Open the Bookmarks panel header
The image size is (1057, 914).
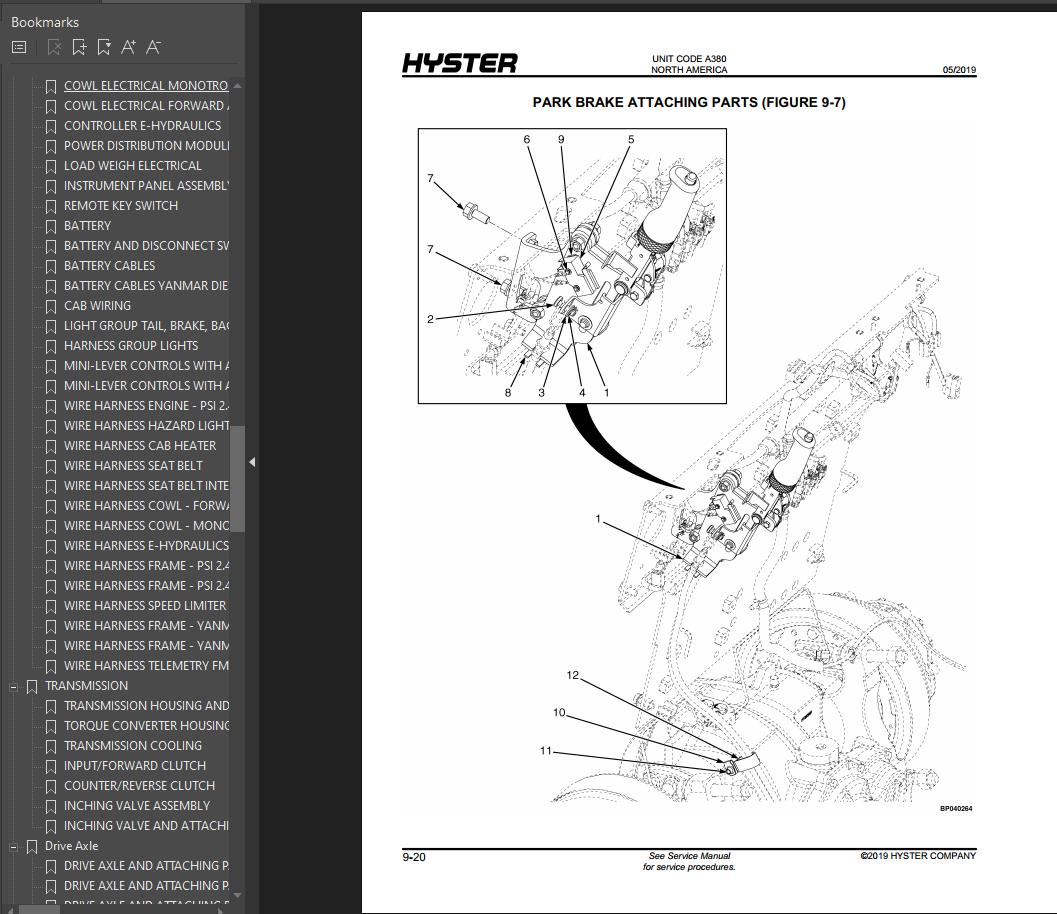coord(44,21)
